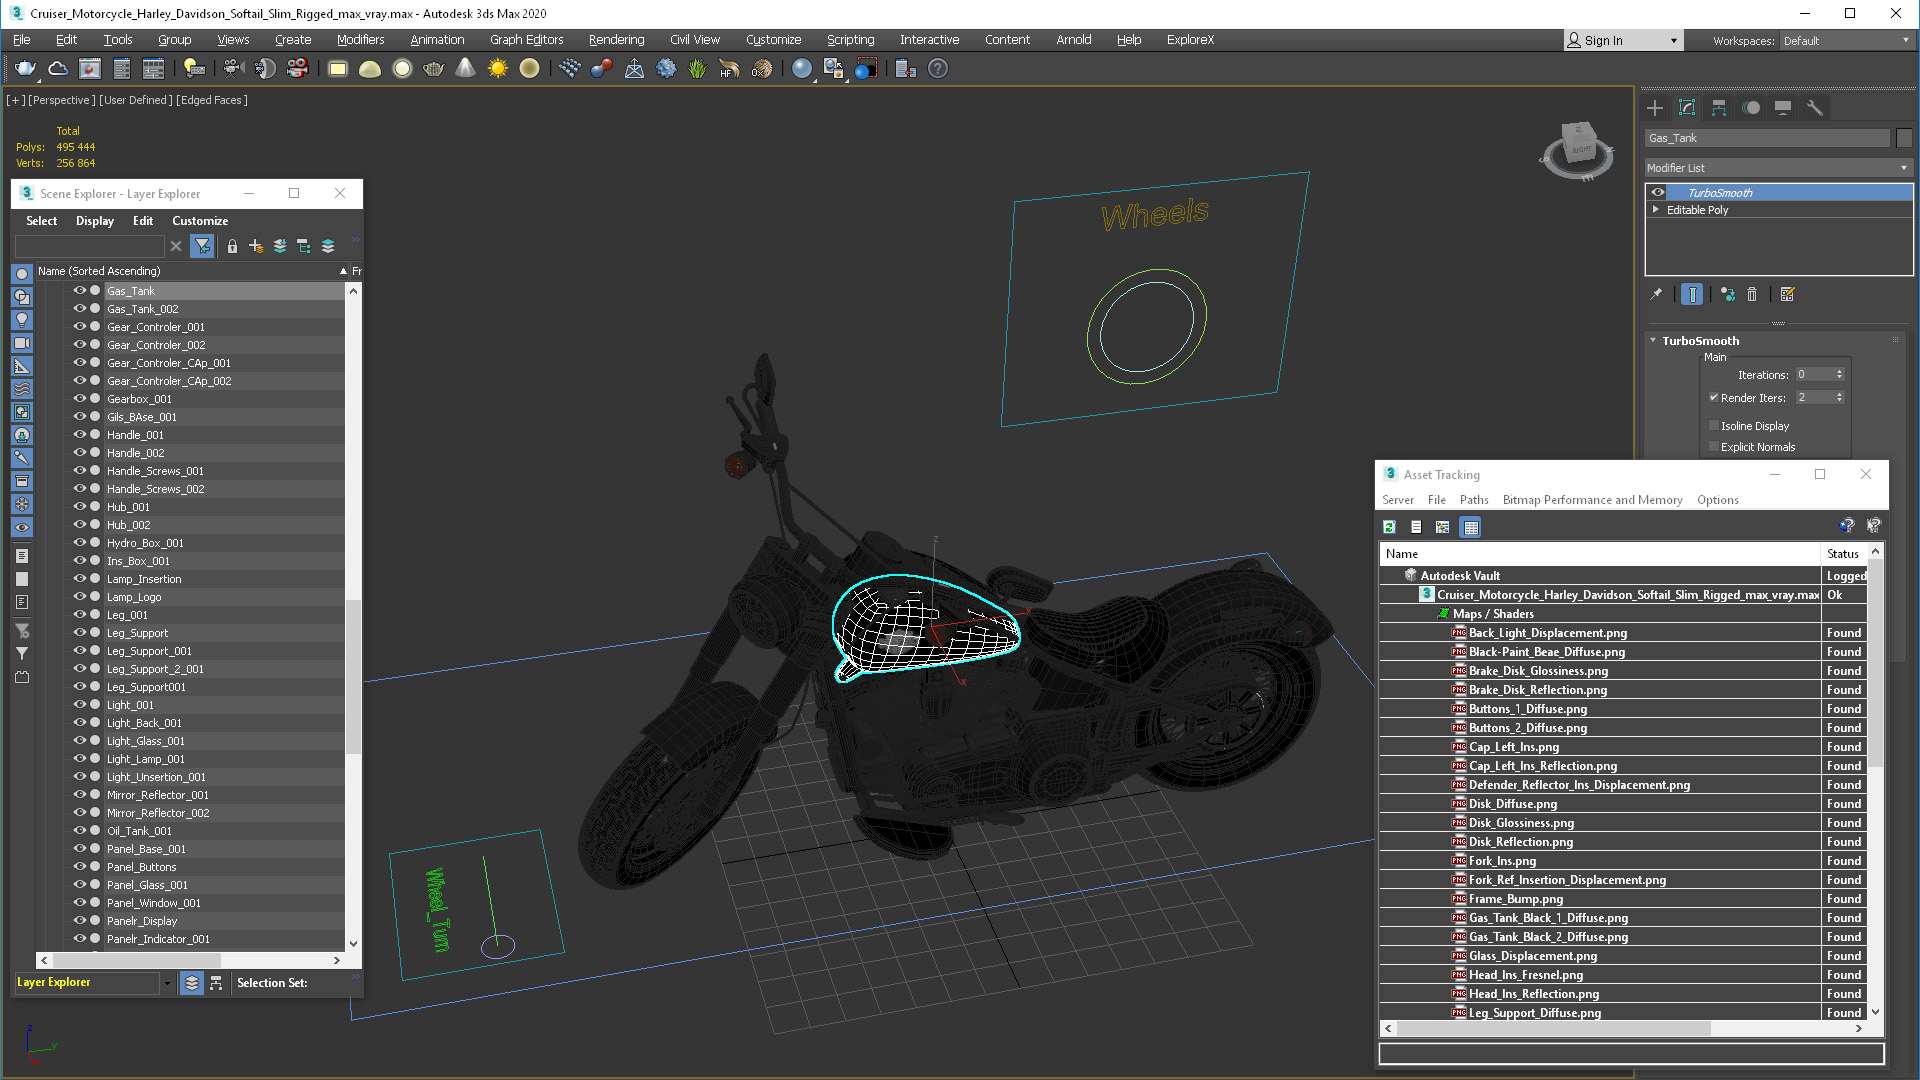Toggle Render Iters checkbox

(1714, 398)
